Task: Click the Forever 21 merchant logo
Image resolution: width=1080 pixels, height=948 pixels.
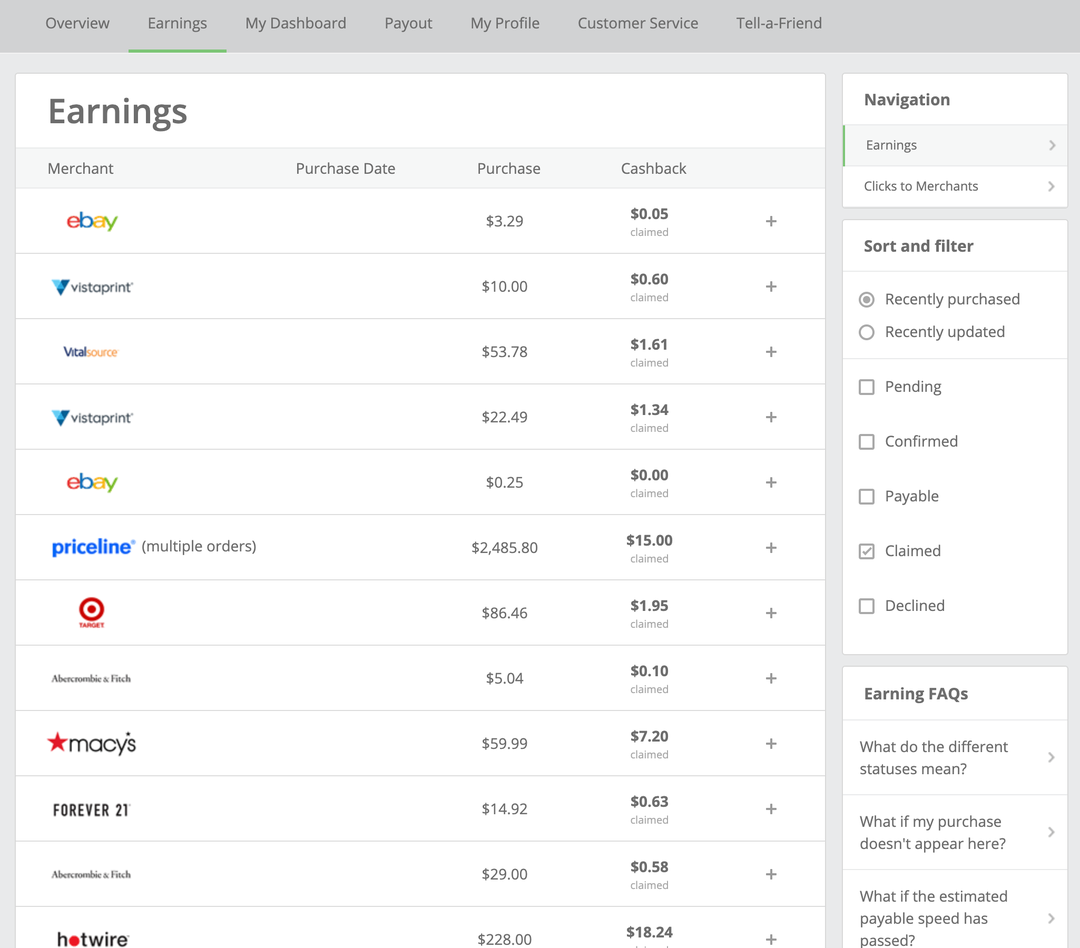Action: click(91, 808)
